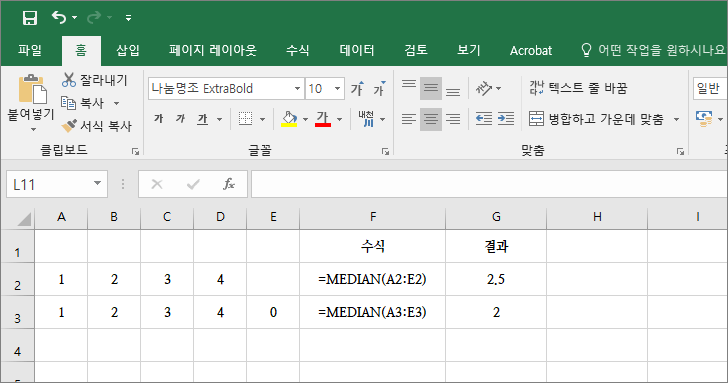Image resolution: width=728 pixels, height=383 pixels.
Task: Open the font name 나눔명조 ExtraBold dropdown
Action: 297,88
